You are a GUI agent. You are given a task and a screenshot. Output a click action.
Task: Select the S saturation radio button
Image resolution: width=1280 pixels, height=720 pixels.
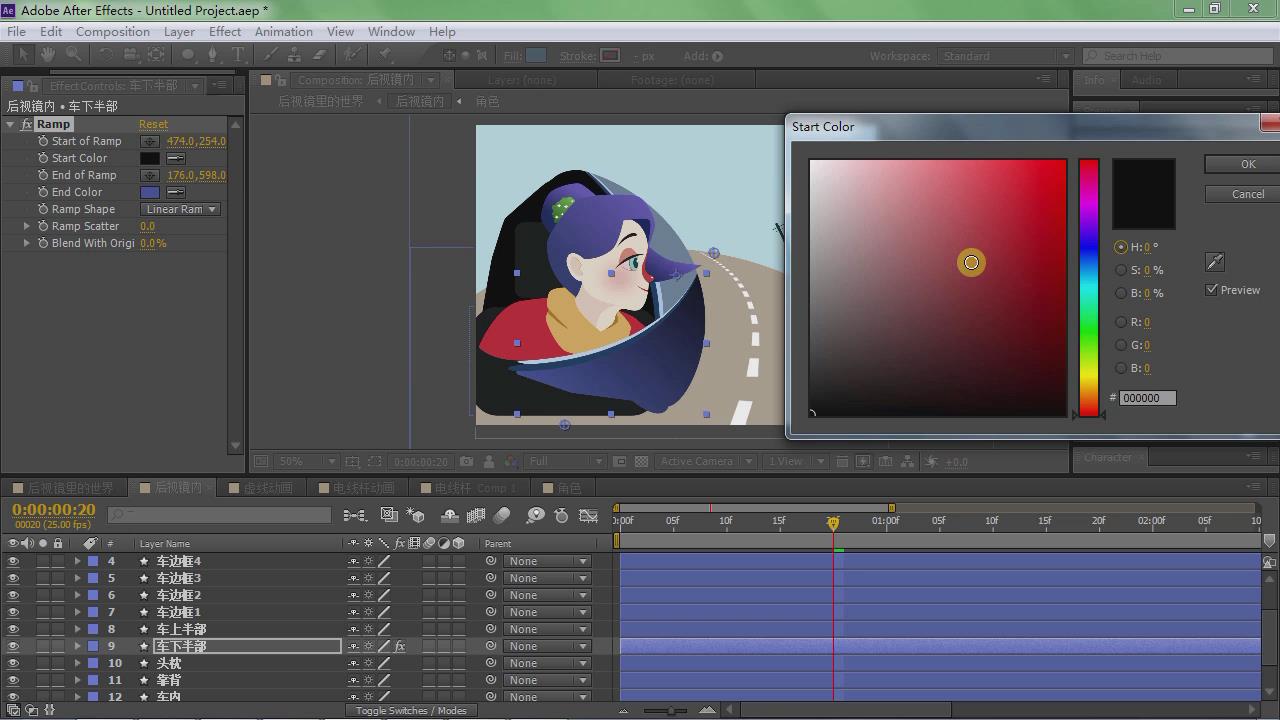click(1121, 270)
